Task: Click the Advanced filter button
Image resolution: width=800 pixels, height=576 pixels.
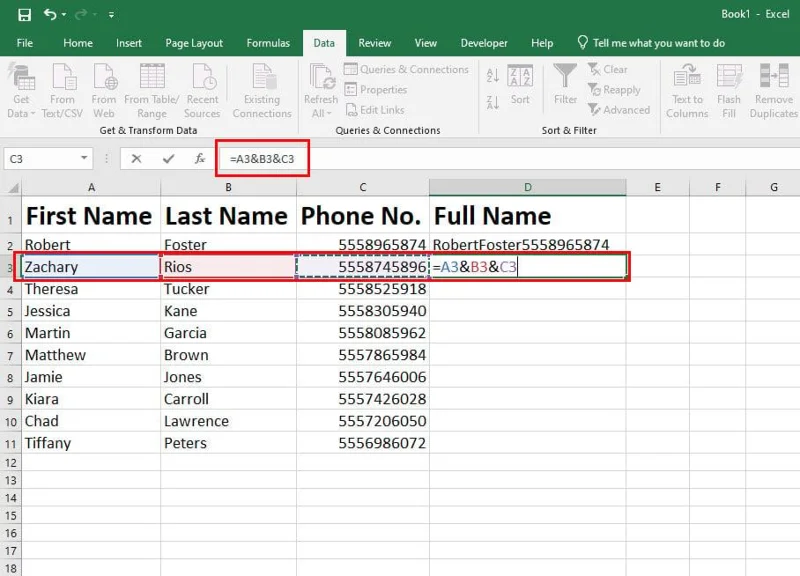Action: [x=619, y=110]
